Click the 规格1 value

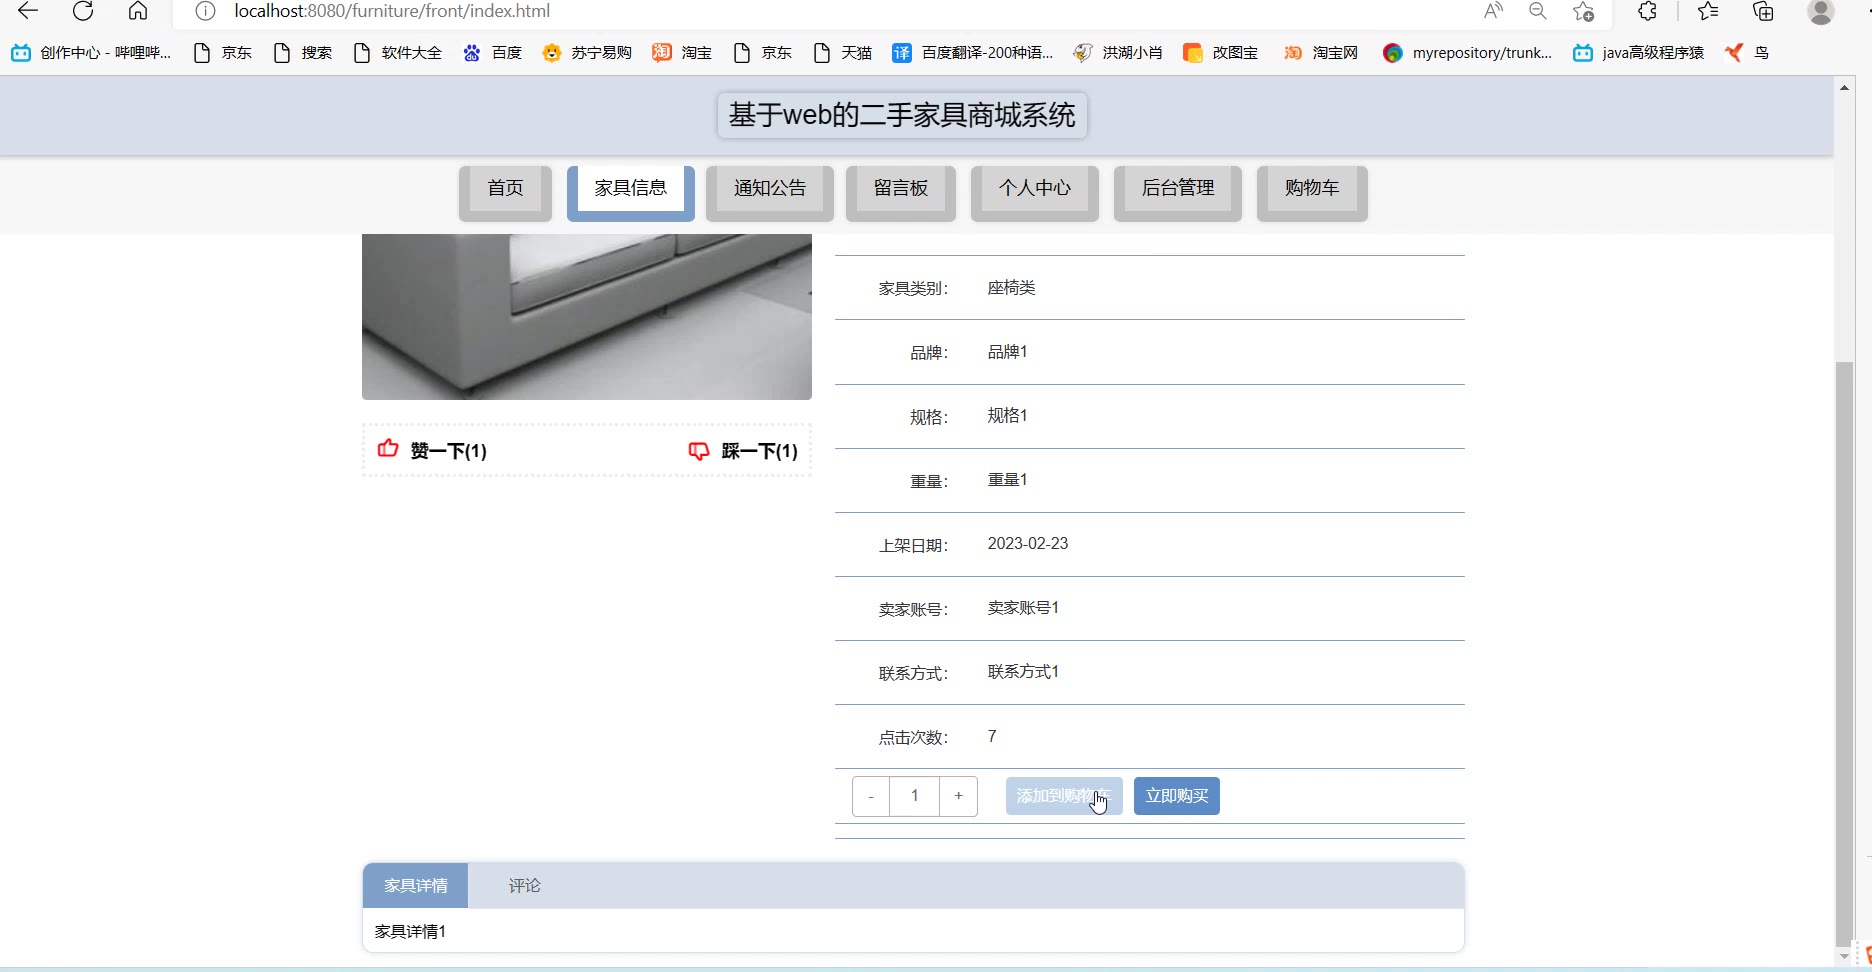[x=1007, y=416]
